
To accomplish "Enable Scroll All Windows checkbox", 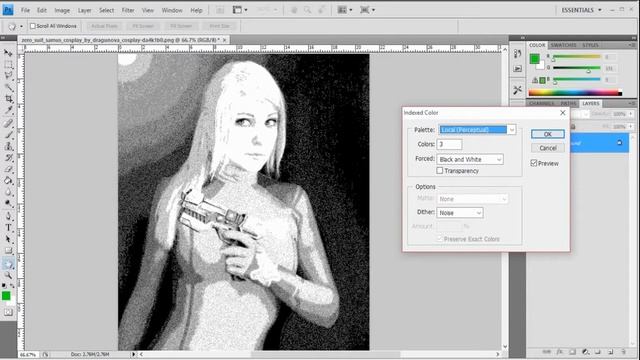I will pyautogui.click(x=33, y=26).
